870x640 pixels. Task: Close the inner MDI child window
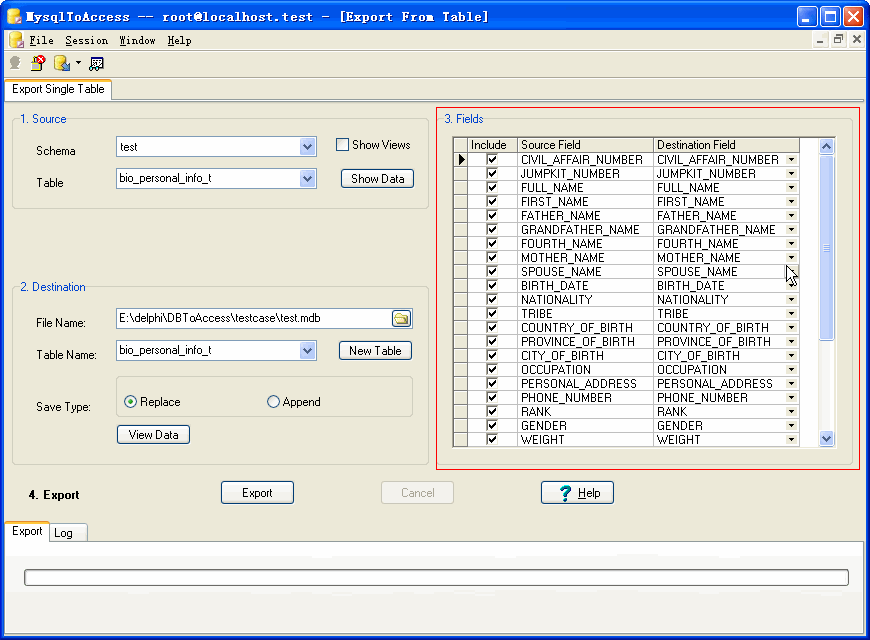tap(857, 39)
